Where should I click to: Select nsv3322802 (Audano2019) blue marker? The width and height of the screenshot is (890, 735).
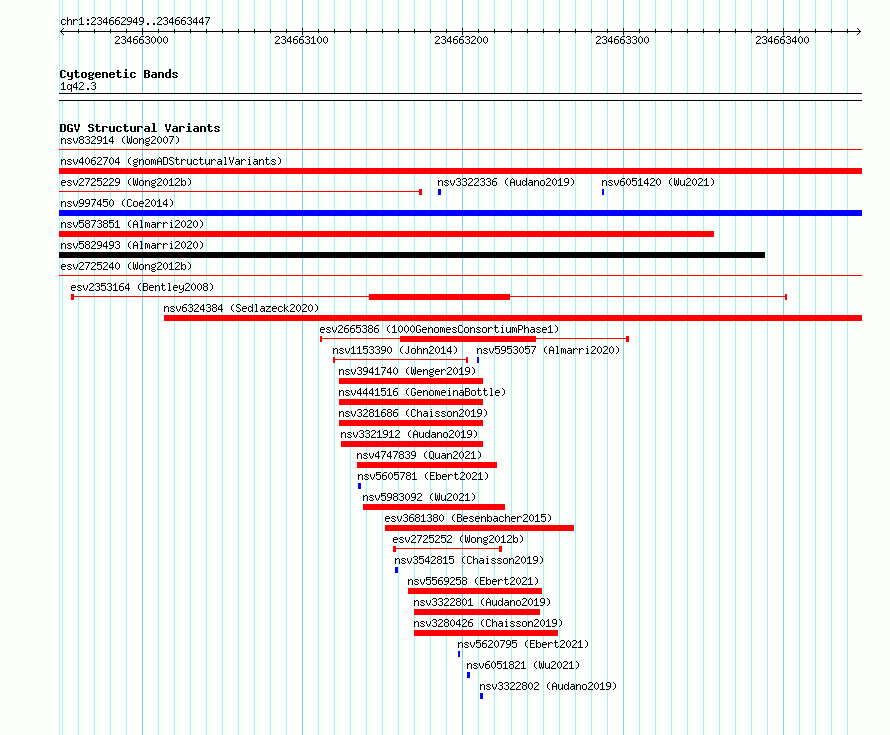481,696
